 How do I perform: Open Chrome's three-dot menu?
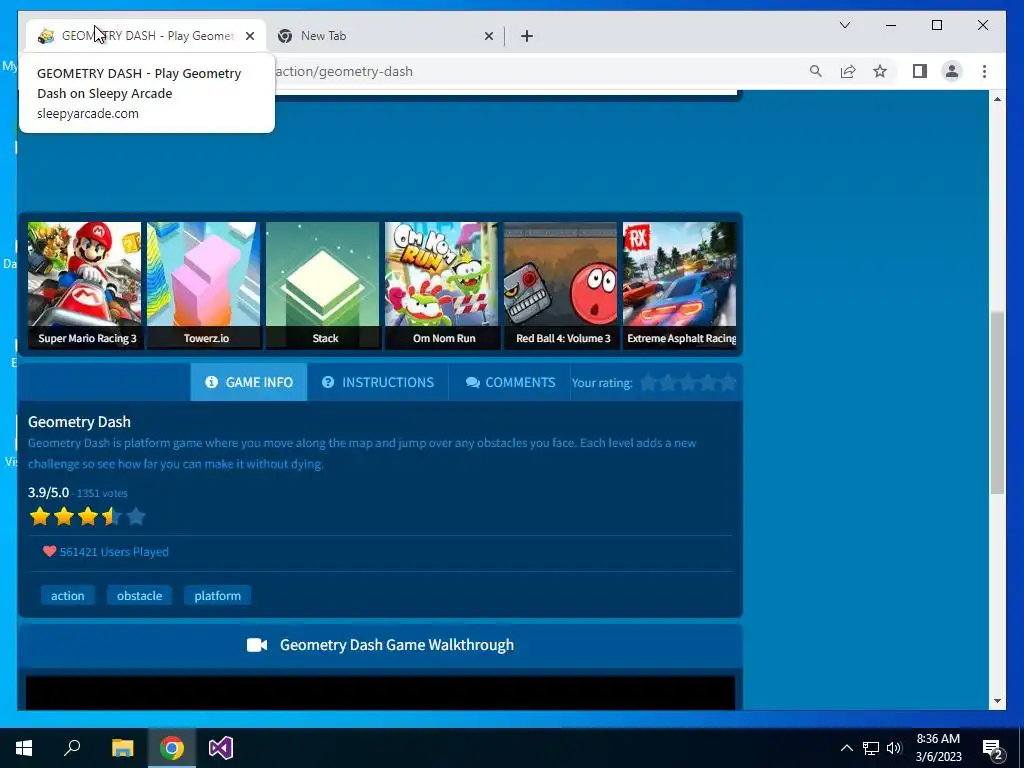tap(984, 71)
